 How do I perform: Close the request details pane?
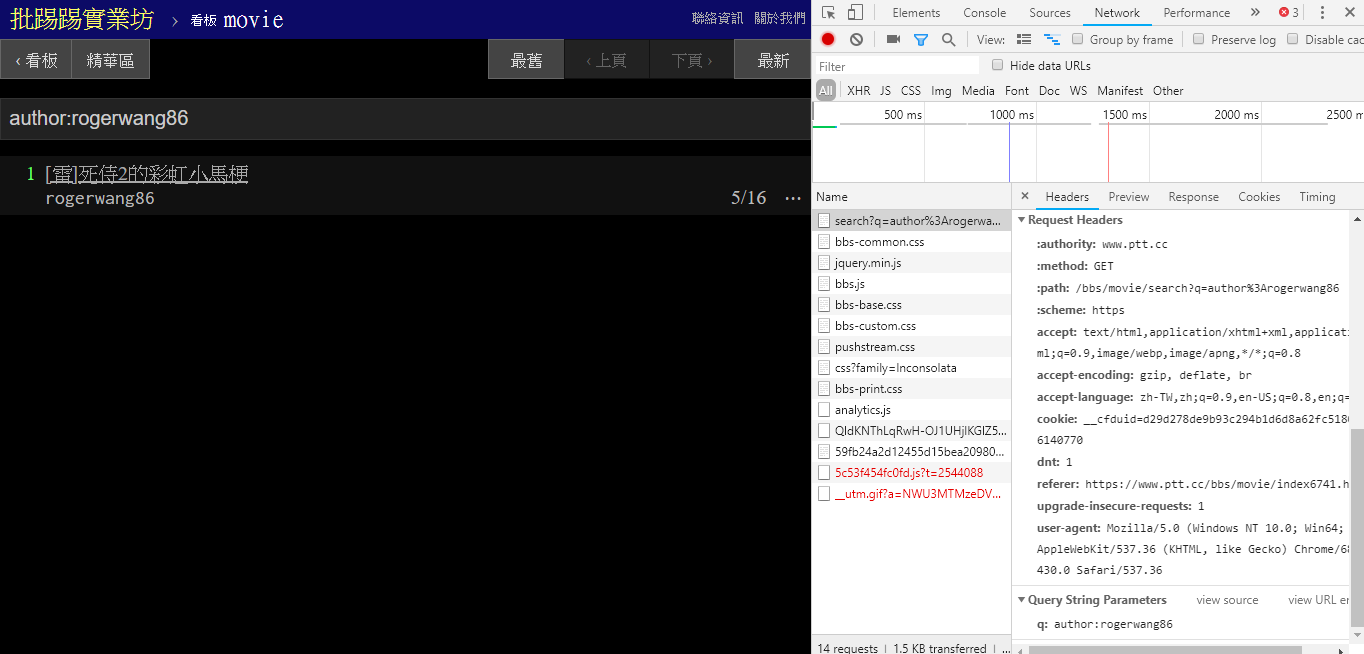pos(1025,196)
